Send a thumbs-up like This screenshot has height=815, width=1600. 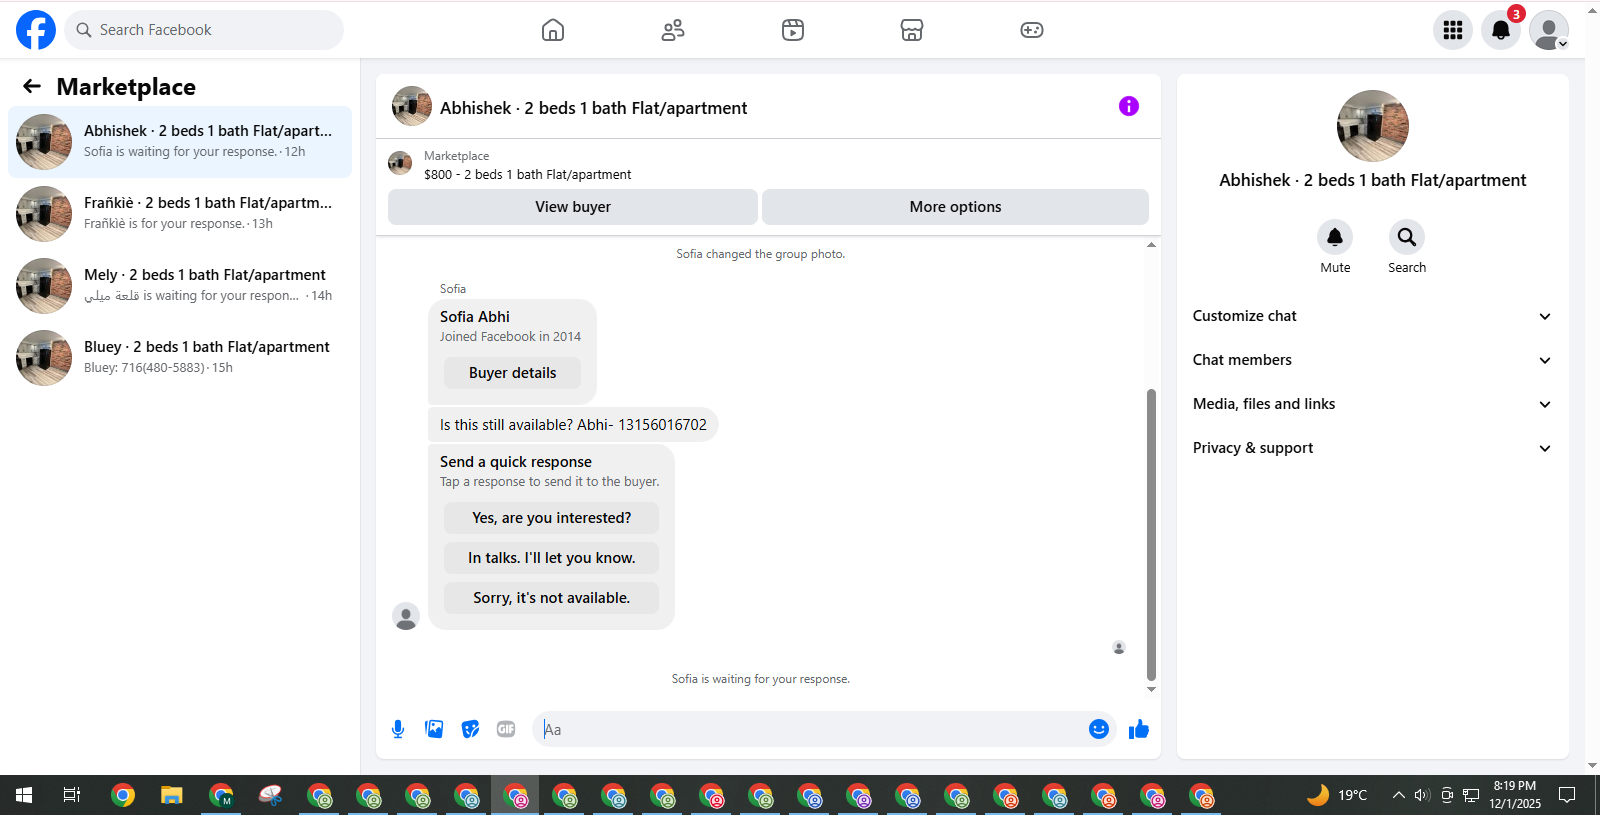[x=1139, y=729]
